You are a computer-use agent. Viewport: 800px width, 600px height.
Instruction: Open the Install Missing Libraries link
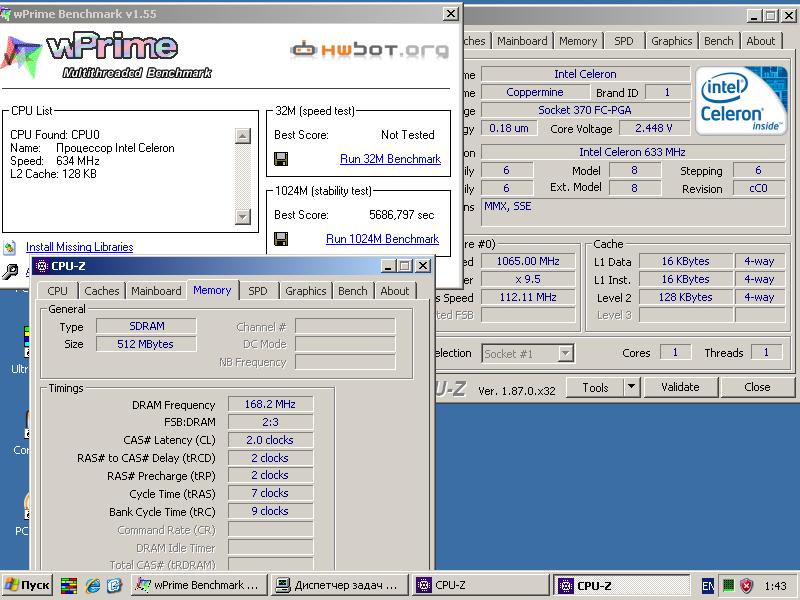coord(80,247)
